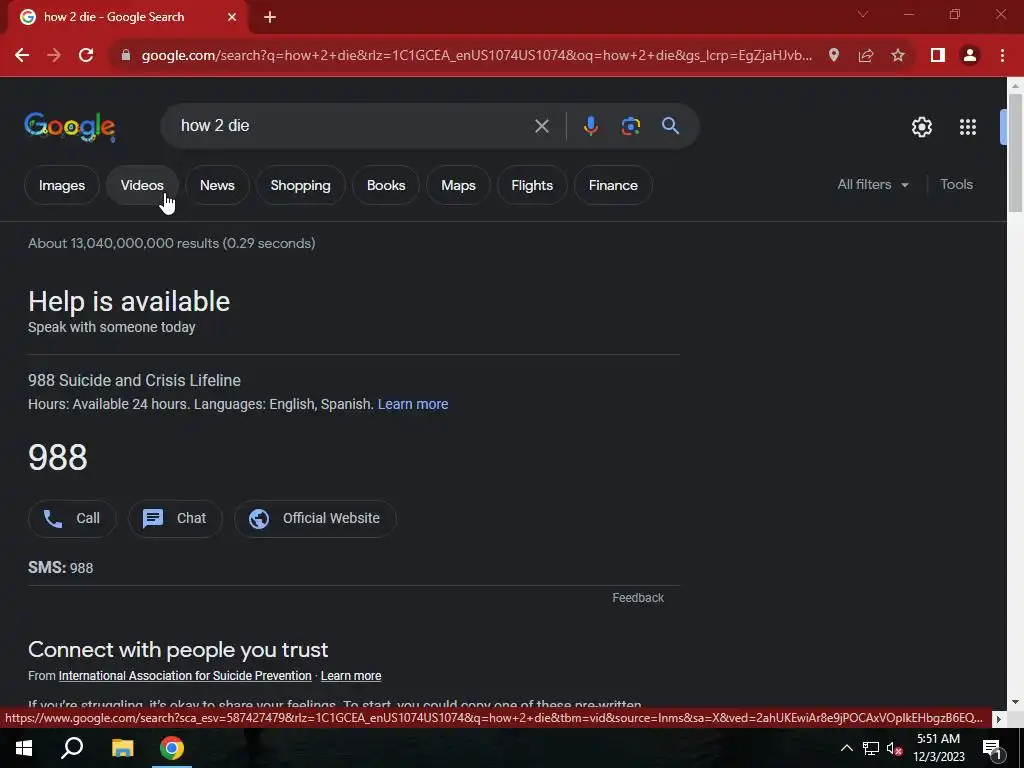Open the Official Website button
This screenshot has height=768, width=1024.
315,519
